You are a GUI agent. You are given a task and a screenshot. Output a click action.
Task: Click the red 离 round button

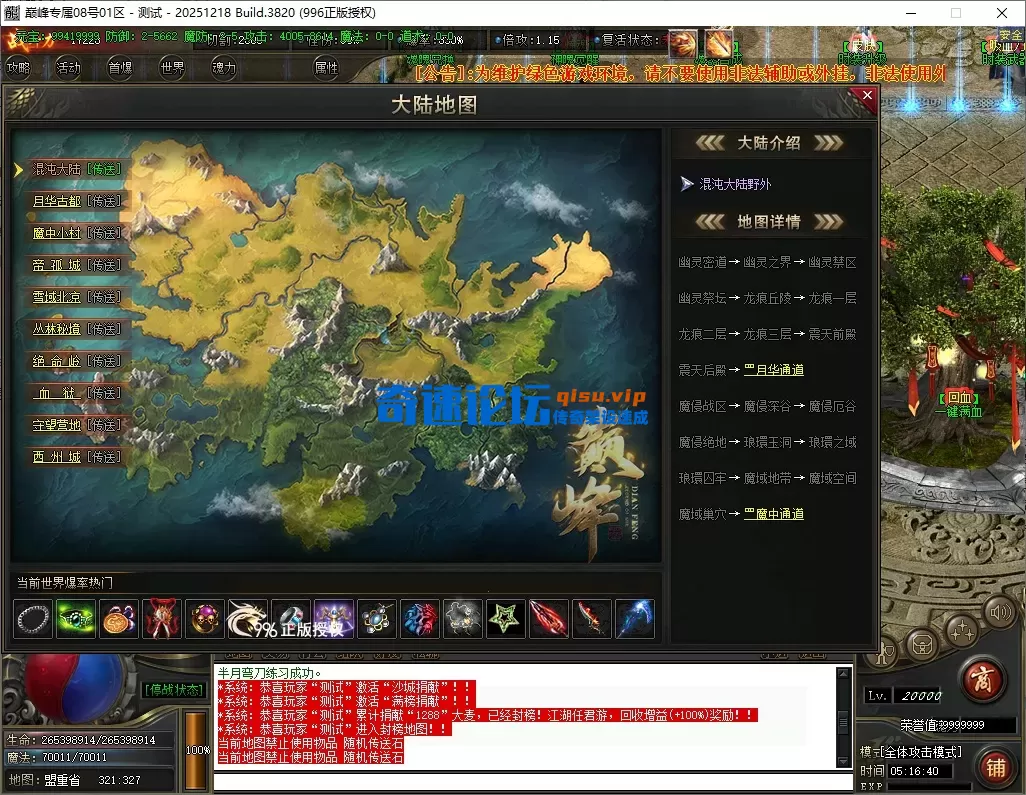(x=981, y=681)
